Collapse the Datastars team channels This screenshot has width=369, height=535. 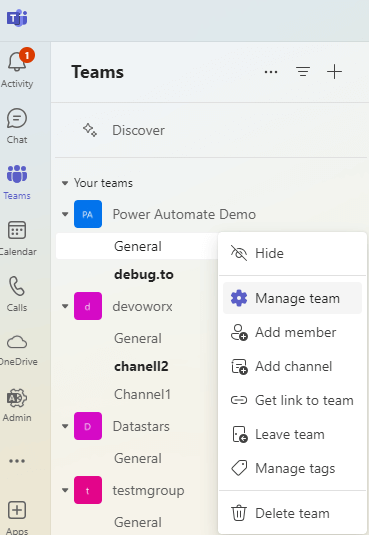[65, 426]
